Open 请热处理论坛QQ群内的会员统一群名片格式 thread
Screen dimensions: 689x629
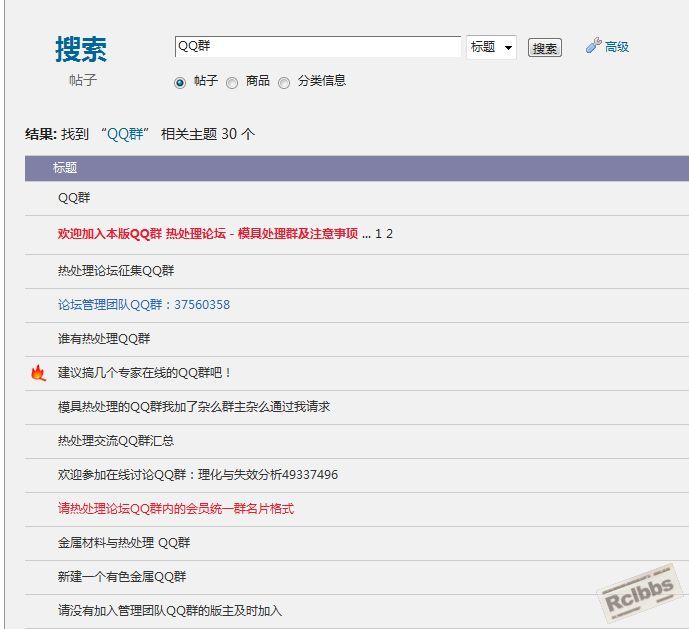click(176, 509)
